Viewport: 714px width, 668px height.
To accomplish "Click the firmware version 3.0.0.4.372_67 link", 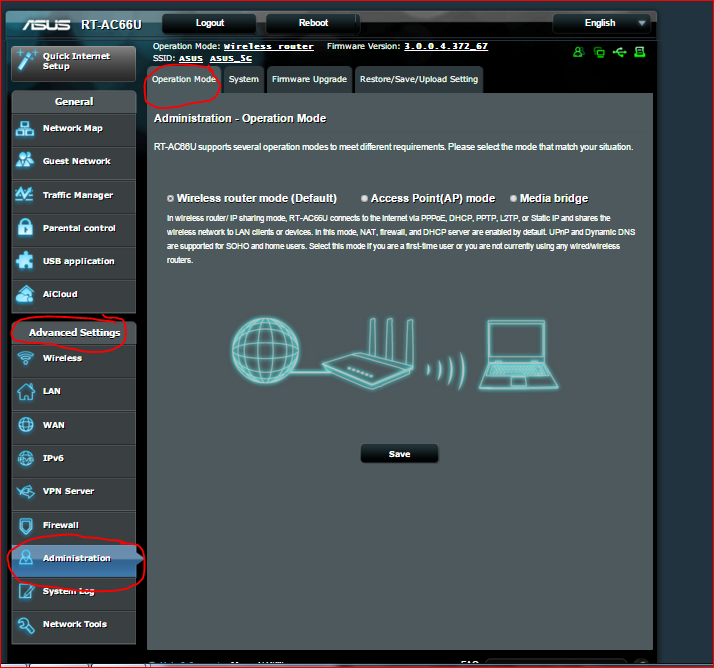I will coord(446,46).
